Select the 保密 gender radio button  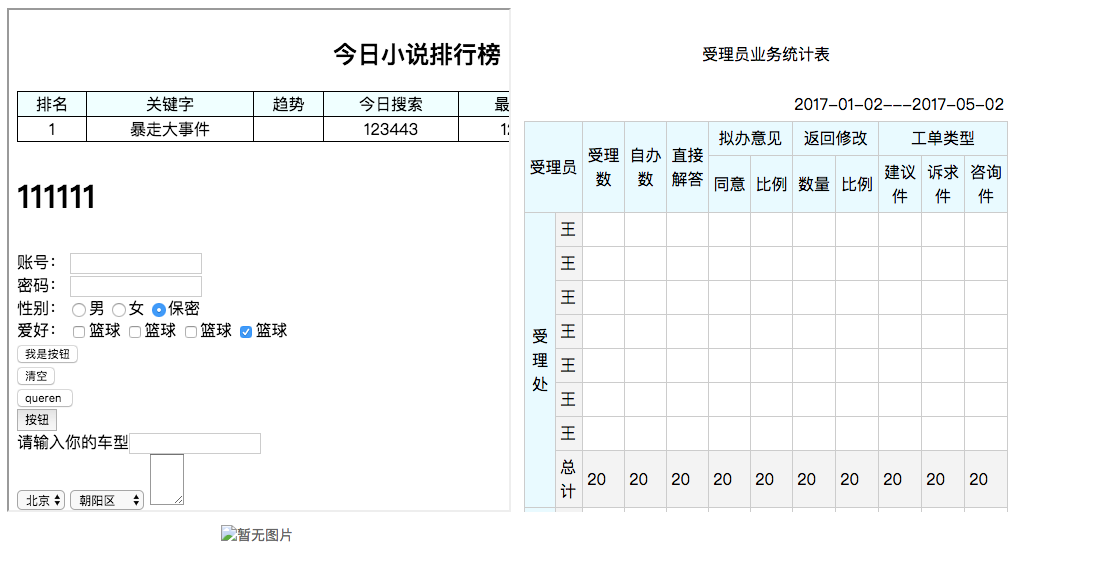click(x=159, y=310)
